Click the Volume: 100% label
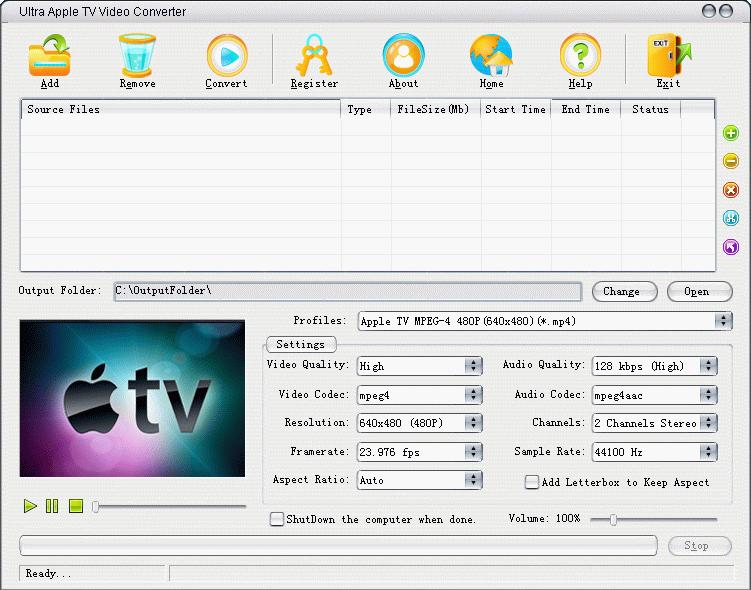Image resolution: width=751 pixels, height=590 pixels. click(x=544, y=519)
